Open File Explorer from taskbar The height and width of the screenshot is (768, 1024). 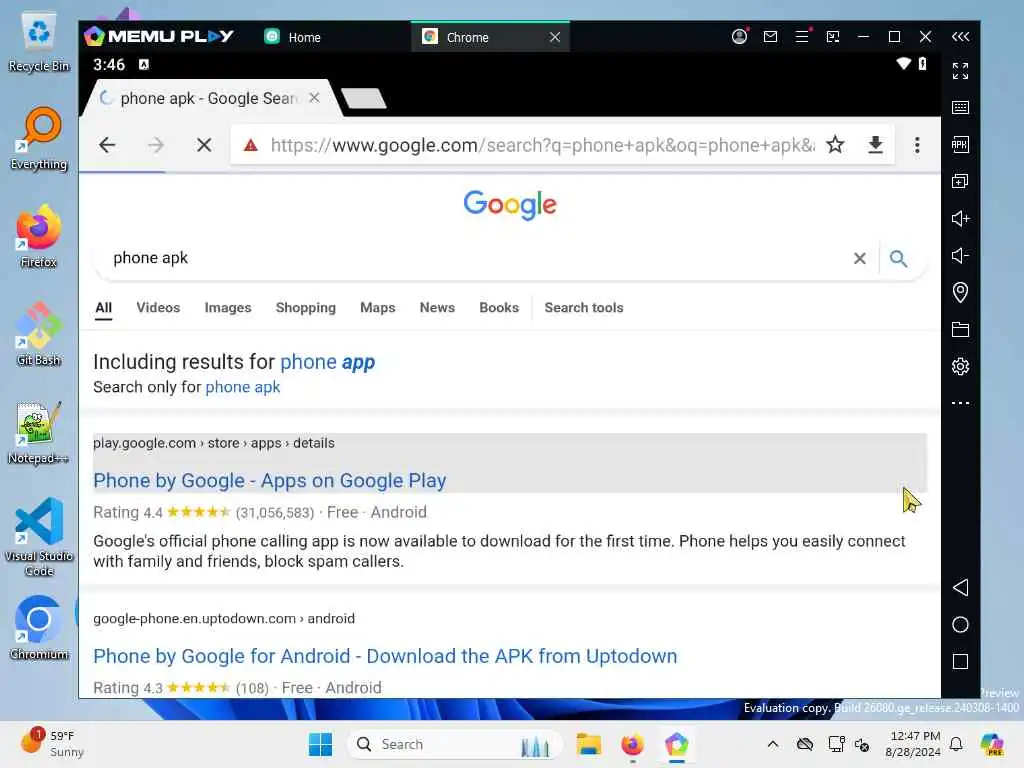pos(588,744)
